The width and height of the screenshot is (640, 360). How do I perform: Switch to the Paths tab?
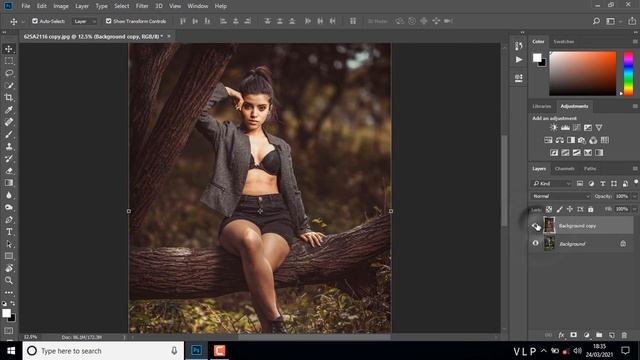pos(590,169)
